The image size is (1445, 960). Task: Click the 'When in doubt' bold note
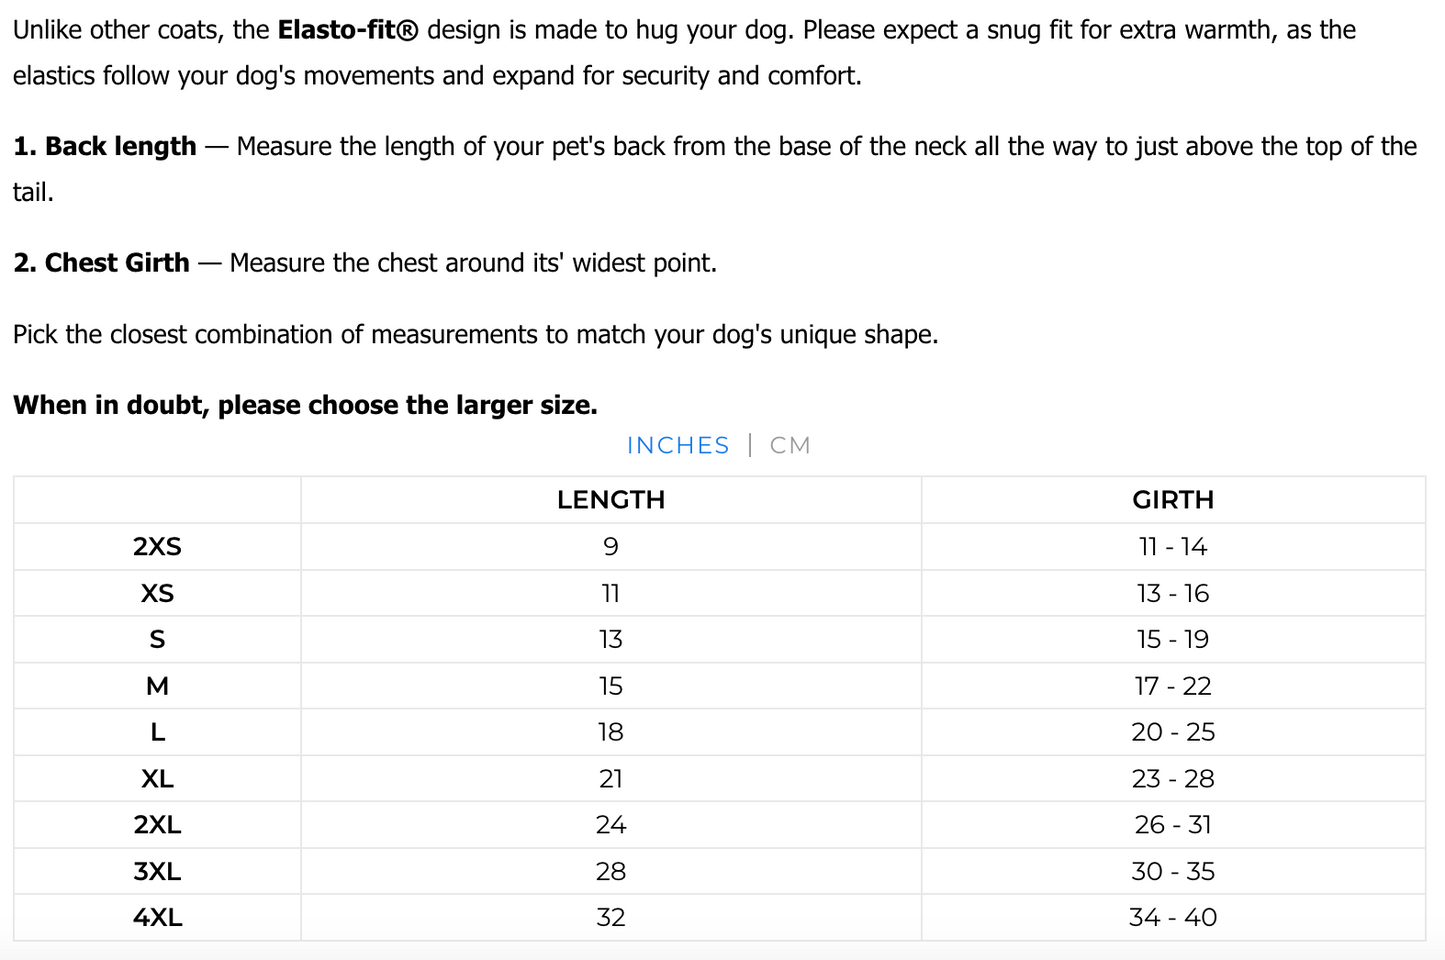point(305,405)
